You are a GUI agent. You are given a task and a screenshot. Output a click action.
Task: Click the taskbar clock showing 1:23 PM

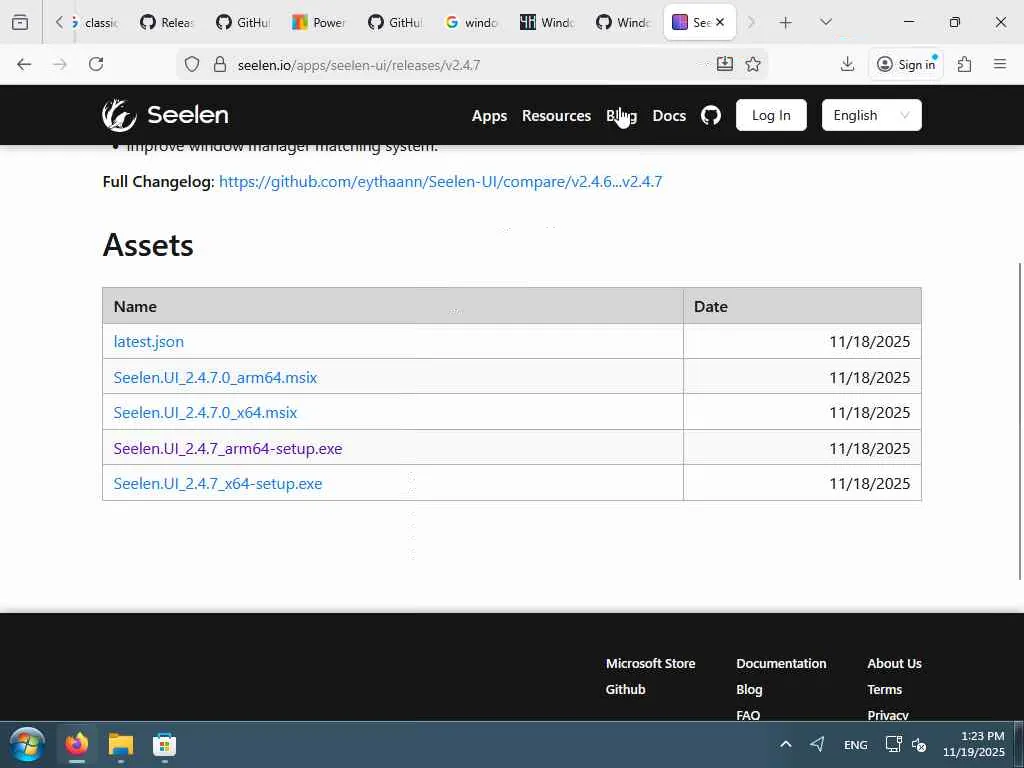[973, 744]
